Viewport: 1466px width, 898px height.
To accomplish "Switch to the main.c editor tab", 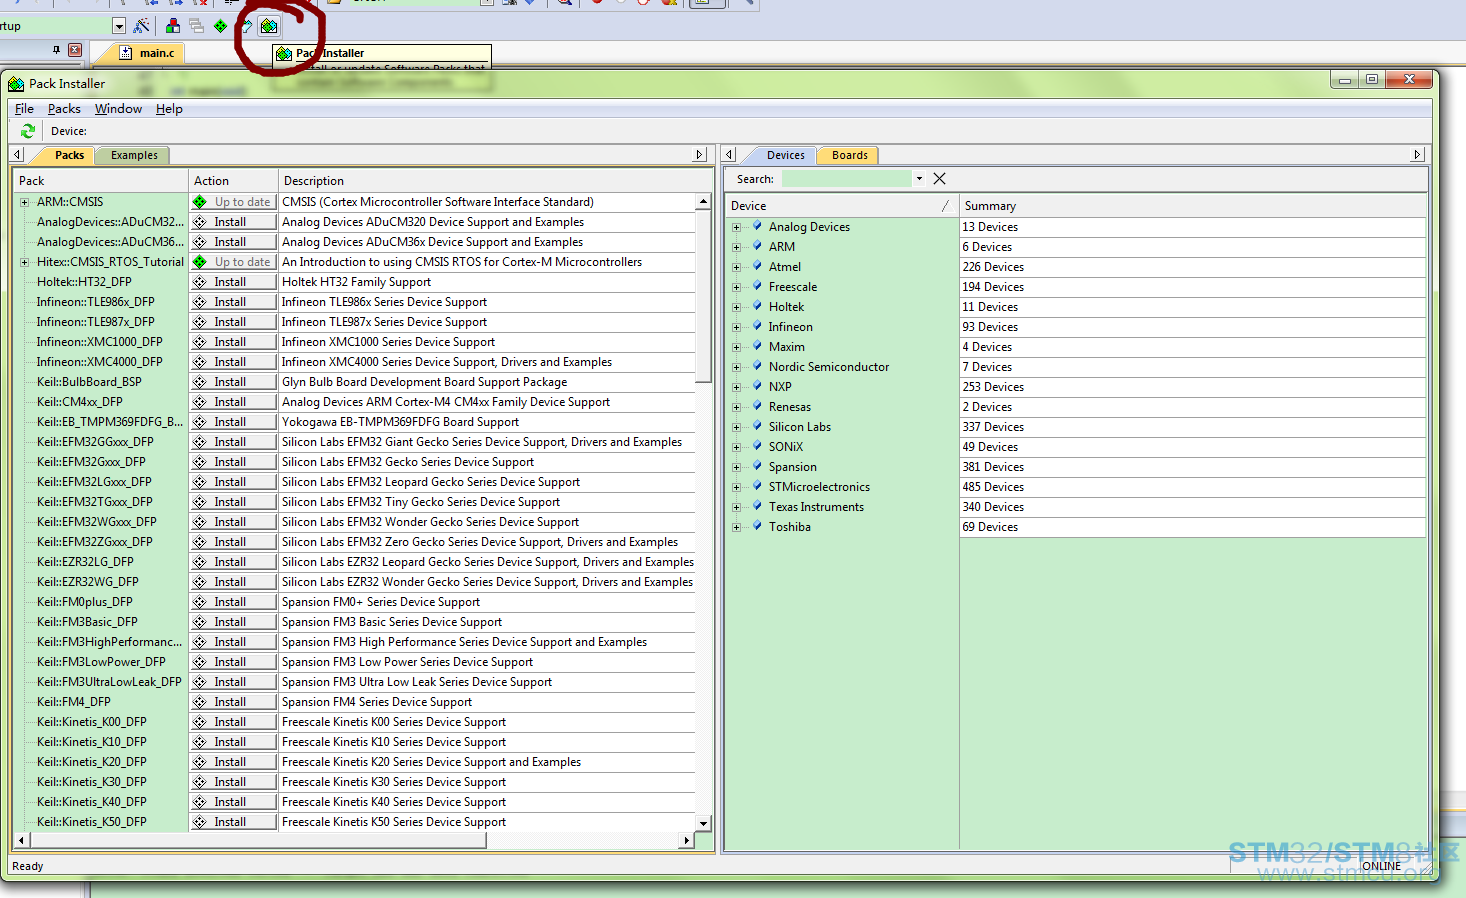I will pos(148,53).
